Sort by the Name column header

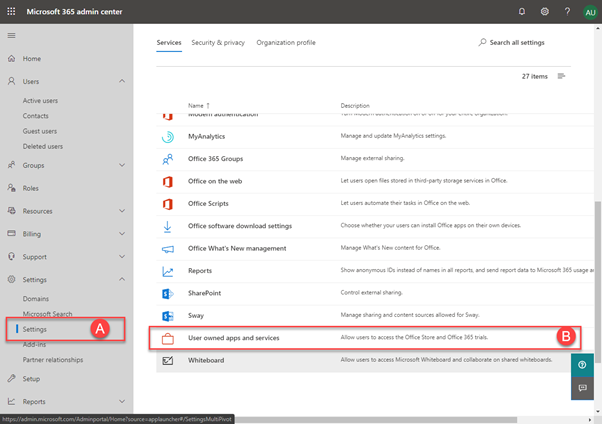pos(198,106)
